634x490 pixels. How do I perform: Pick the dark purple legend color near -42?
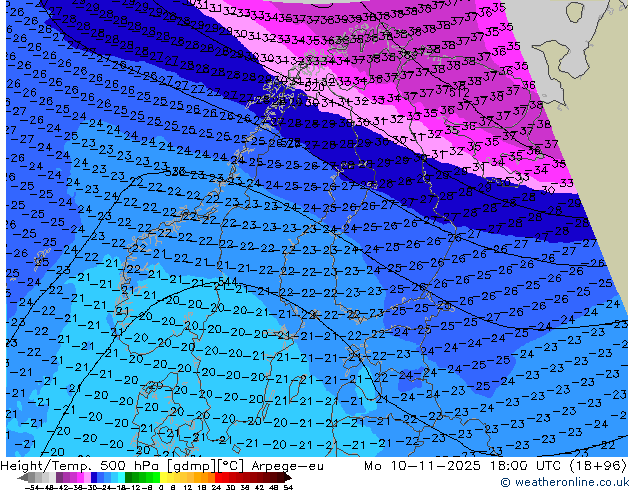tap(59, 478)
